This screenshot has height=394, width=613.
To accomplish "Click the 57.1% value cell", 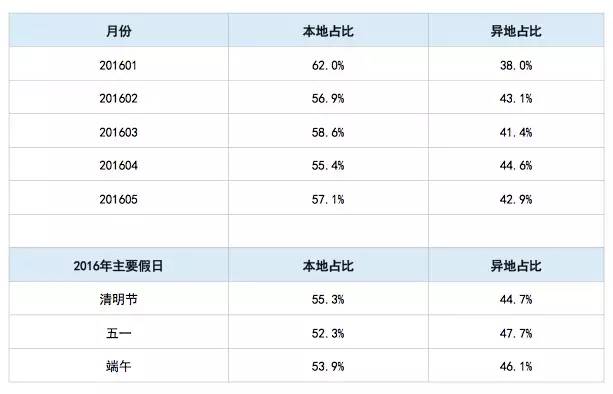I will tap(328, 199).
